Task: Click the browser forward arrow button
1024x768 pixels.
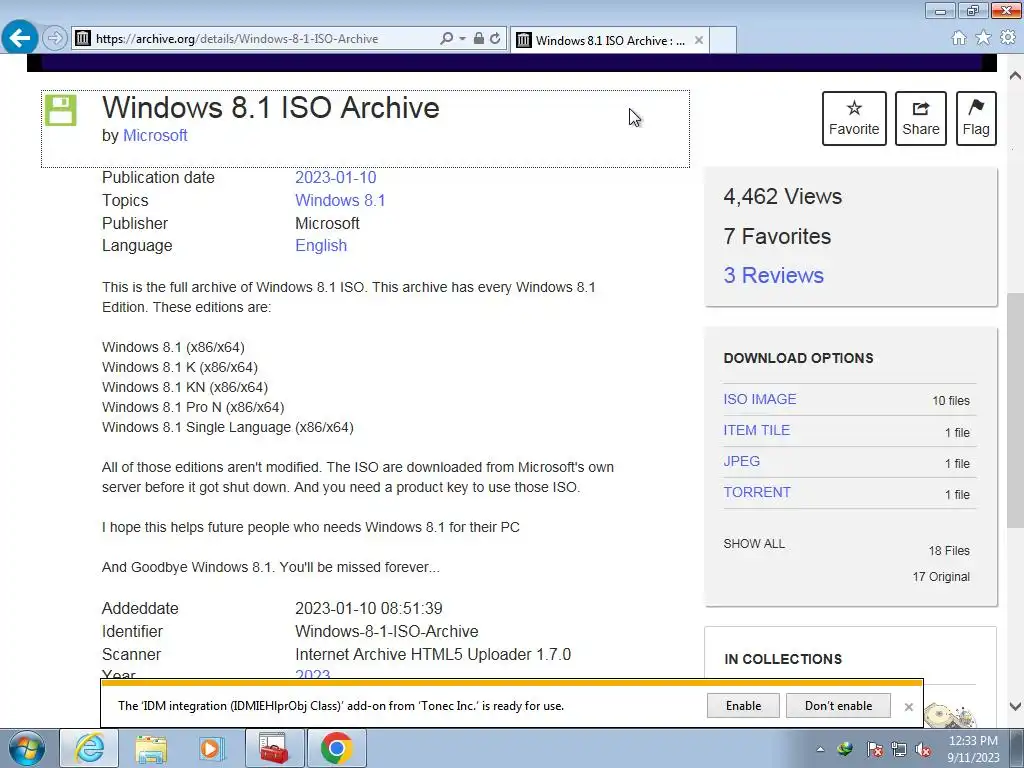Action: (55, 38)
